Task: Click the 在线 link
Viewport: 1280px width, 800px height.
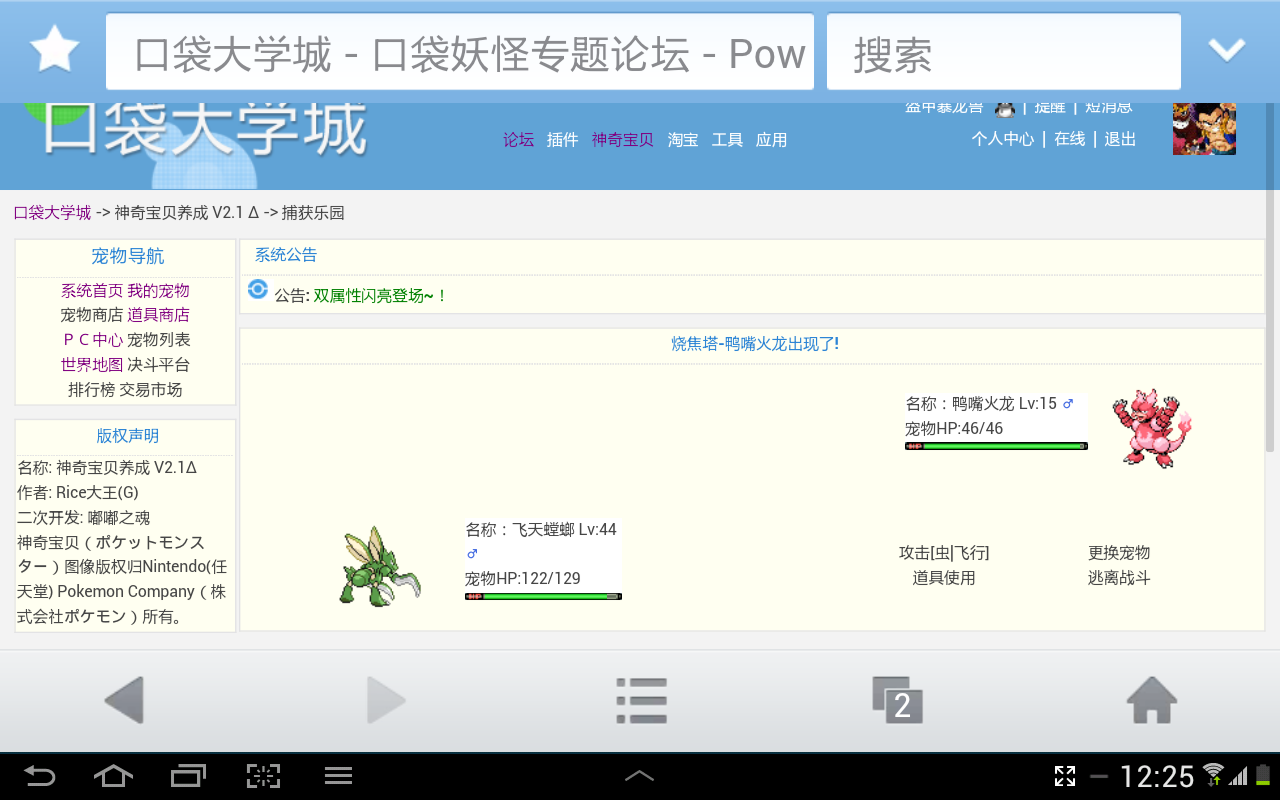Action: tap(1069, 139)
